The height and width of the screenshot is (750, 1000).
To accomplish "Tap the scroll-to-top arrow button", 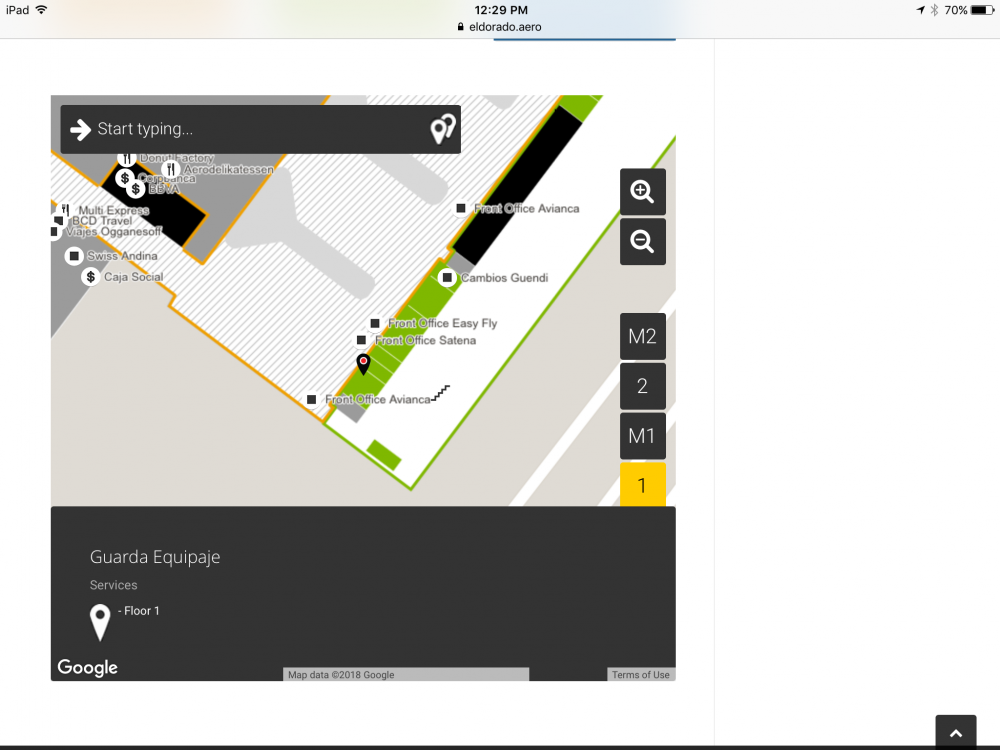I will pos(955,732).
